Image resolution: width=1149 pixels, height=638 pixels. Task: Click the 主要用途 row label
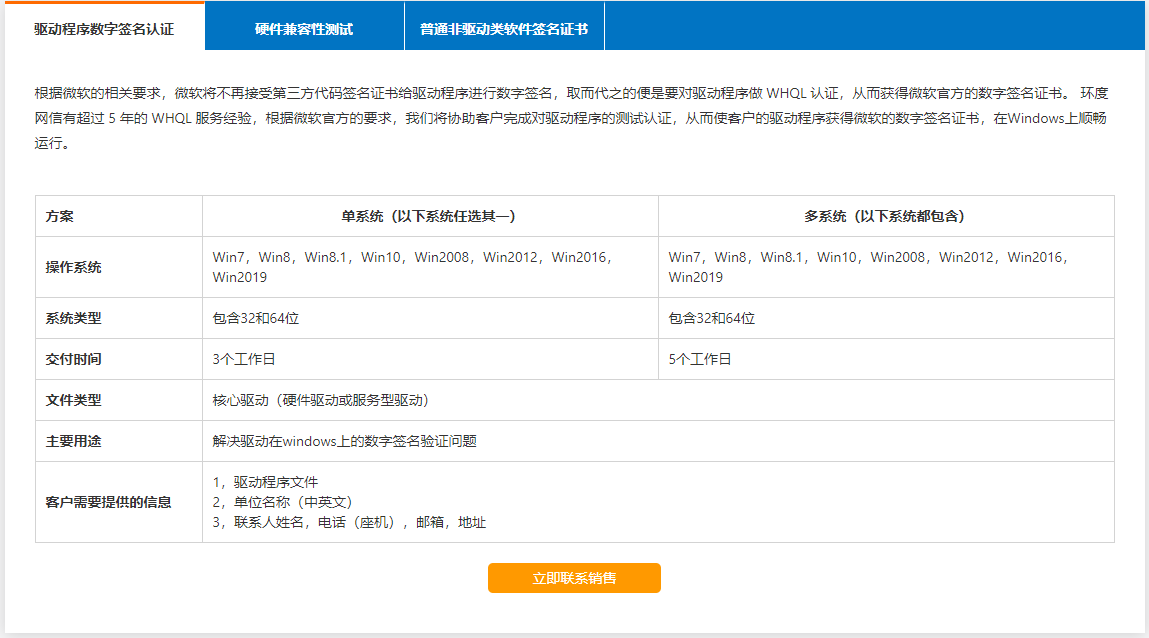point(73,442)
